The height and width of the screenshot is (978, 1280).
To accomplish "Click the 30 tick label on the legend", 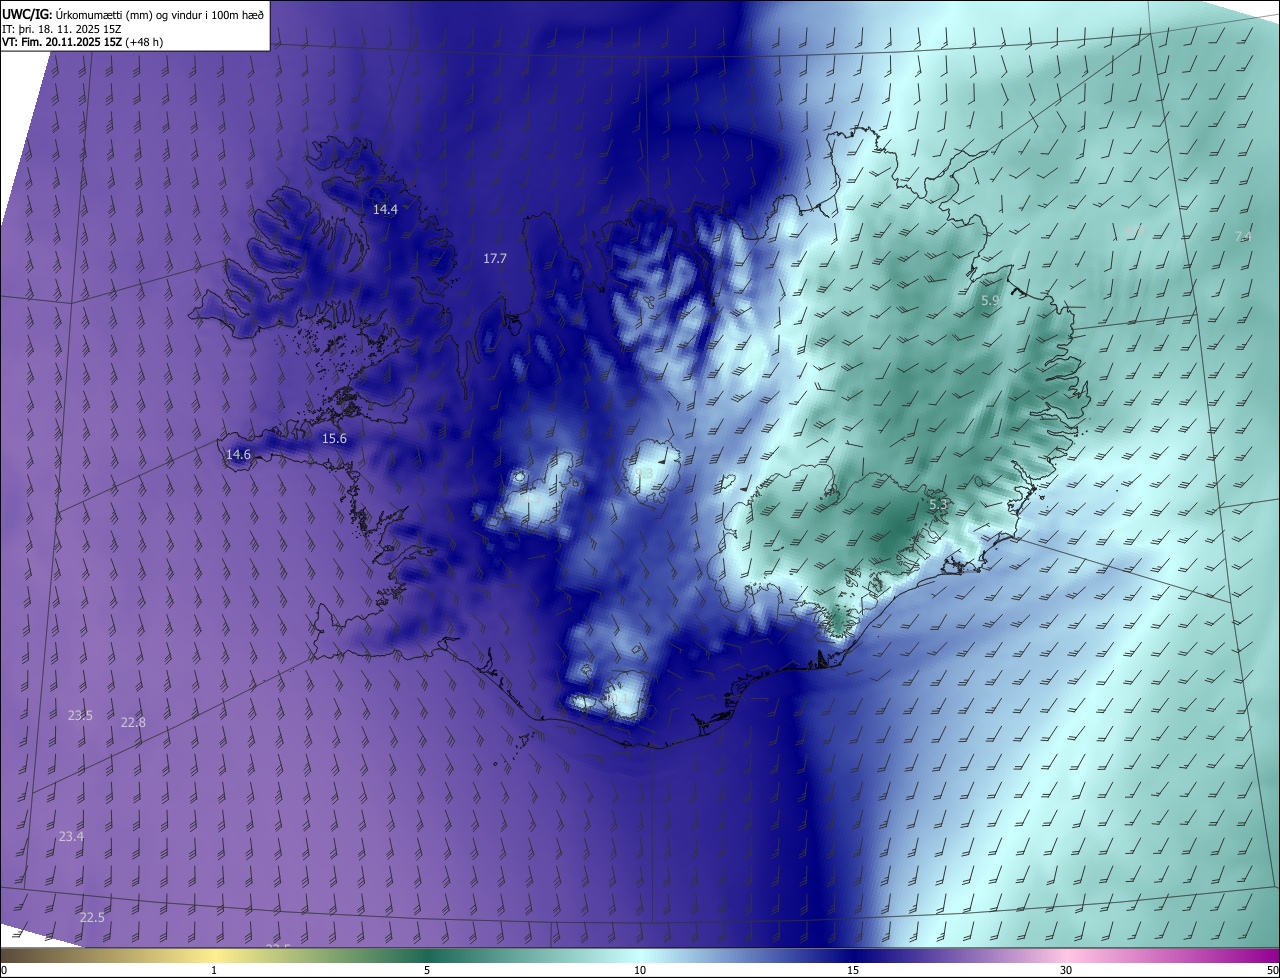I will pos(1066,971).
